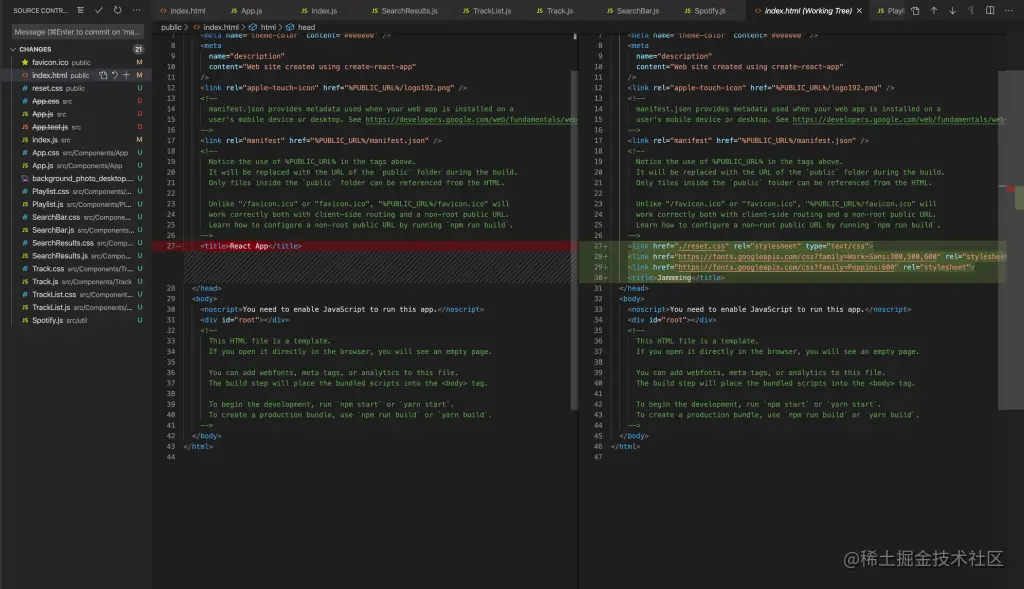Toggle tree view in the Source Control header
The height and width of the screenshot is (589, 1024).
[80, 10]
